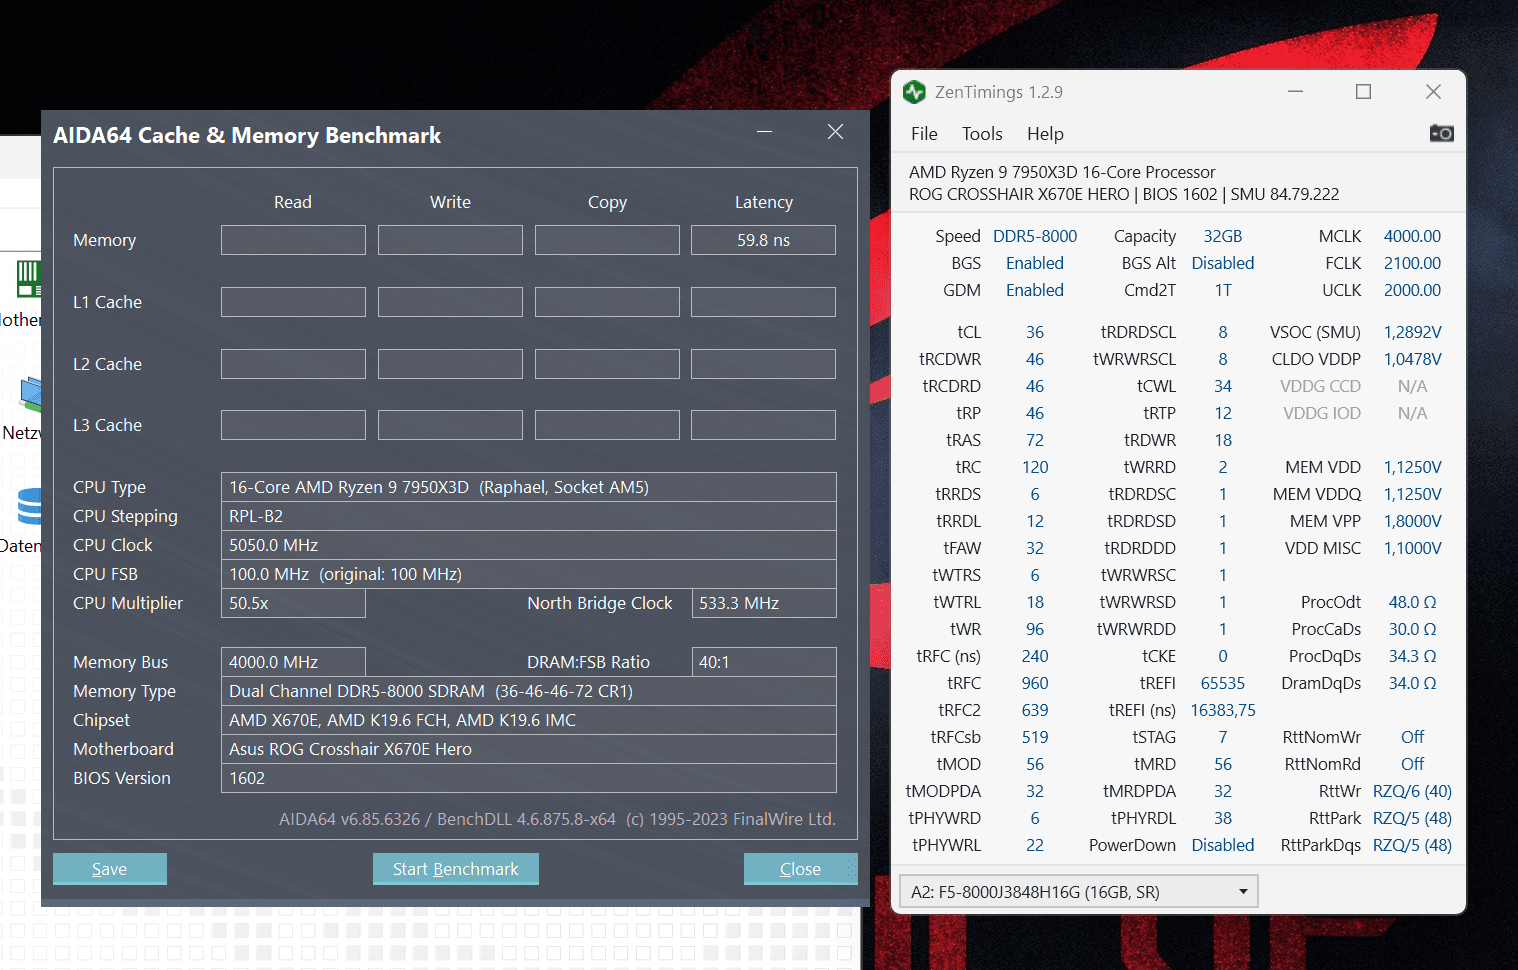Minimize the ZenTimings window
The image size is (1518, 970).
point(1296,92)
